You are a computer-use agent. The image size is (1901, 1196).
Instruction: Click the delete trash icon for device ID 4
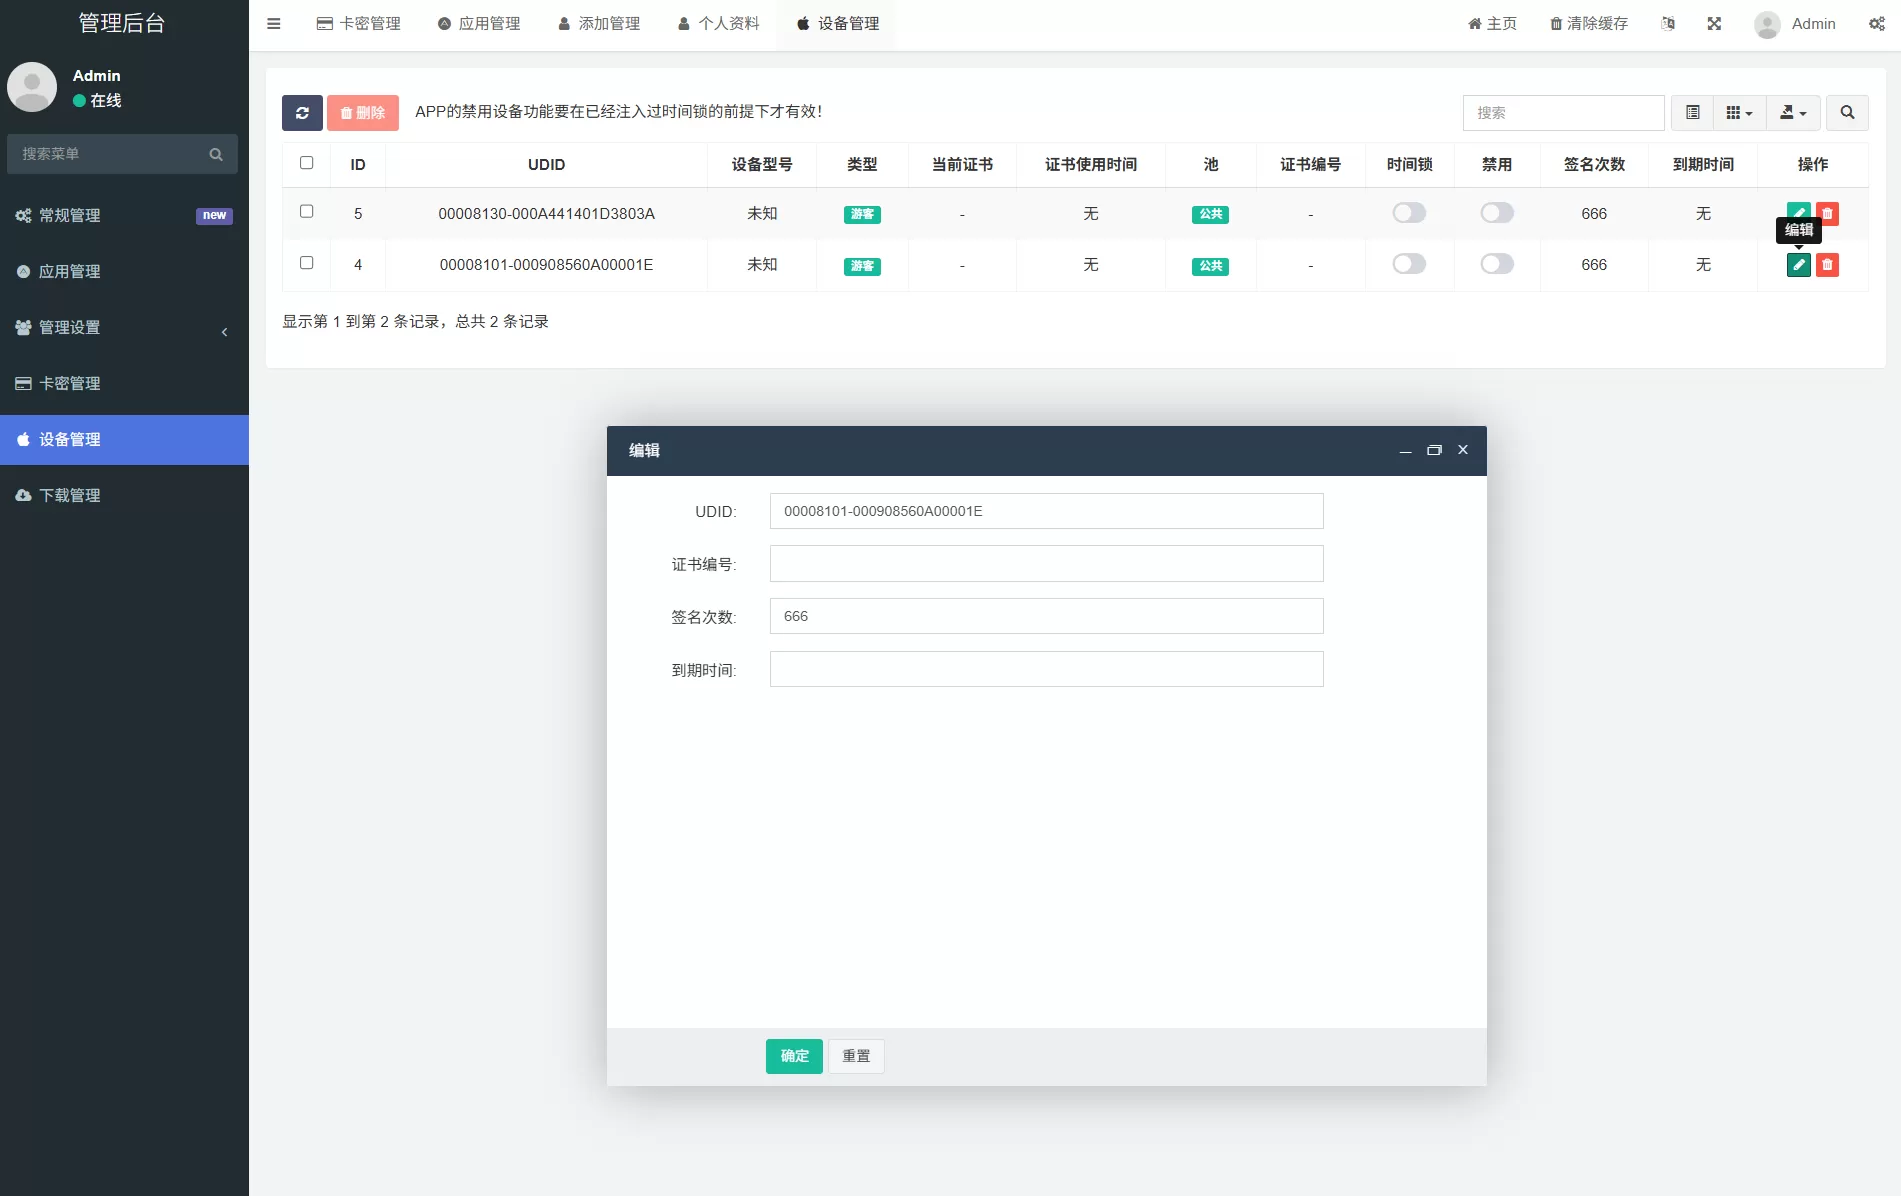1828,265
